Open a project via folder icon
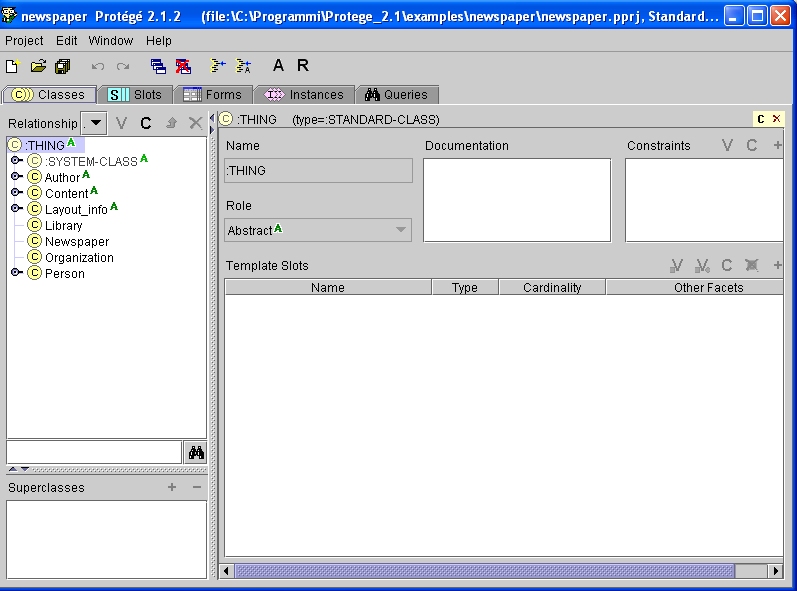Viewport: 797px width, 591px height. [38, 66]
